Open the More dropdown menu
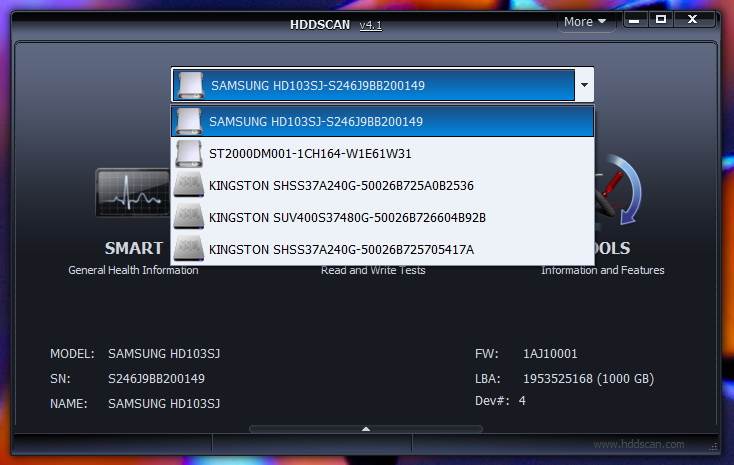The width and height of the screenshot is (734, 465). [x=586, y=22]
